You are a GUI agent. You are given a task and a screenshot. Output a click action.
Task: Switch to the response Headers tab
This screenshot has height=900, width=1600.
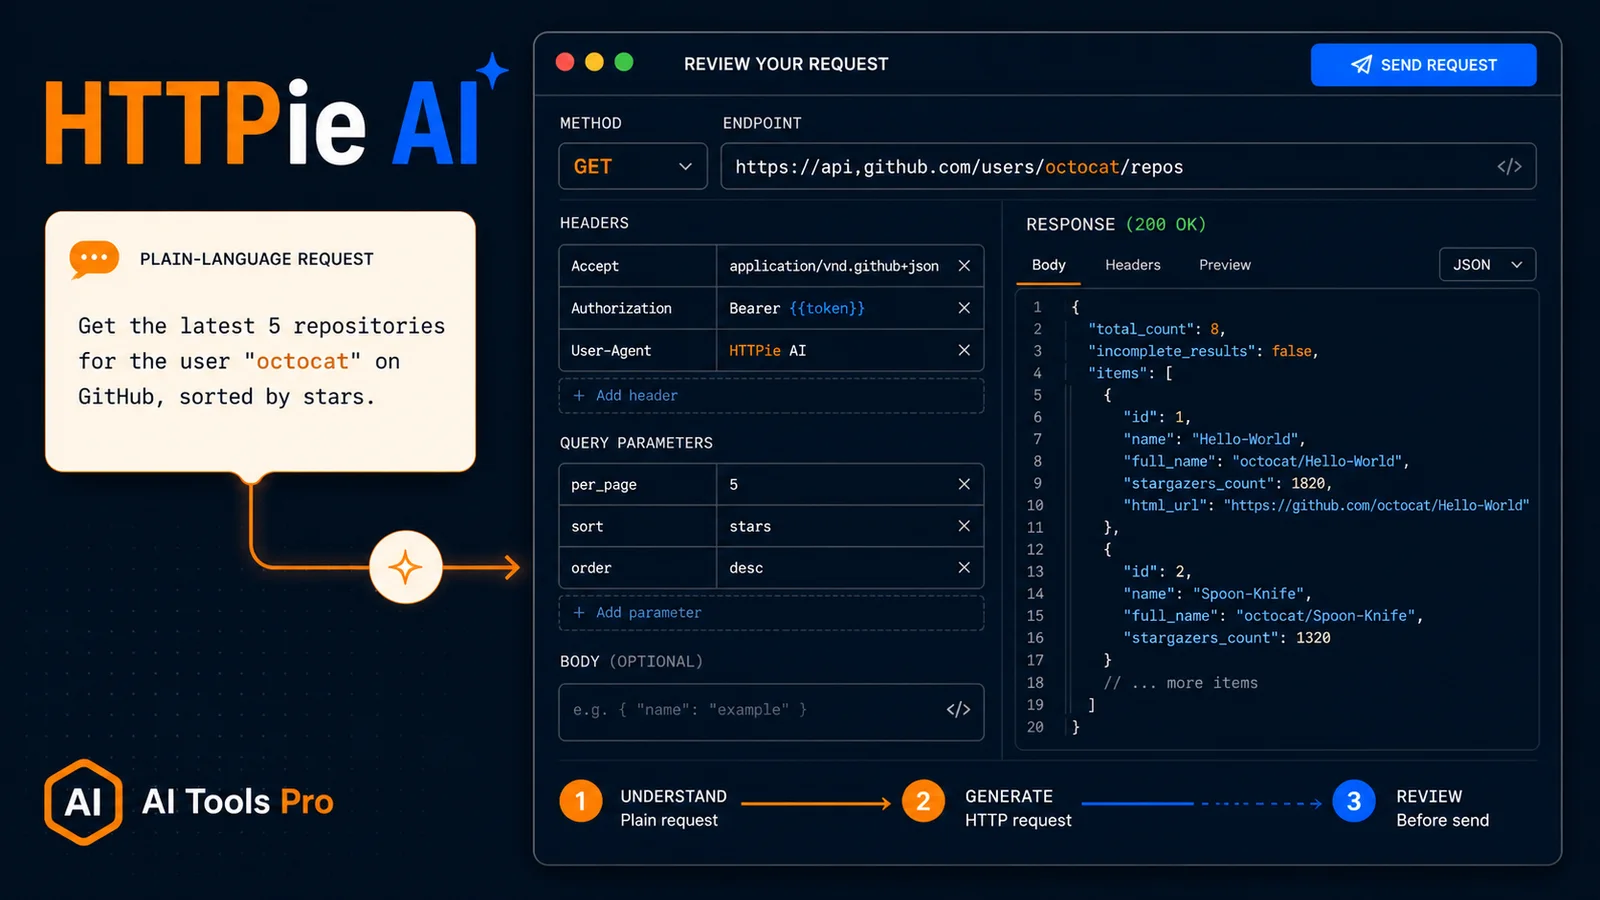[x=1133, y=265]
